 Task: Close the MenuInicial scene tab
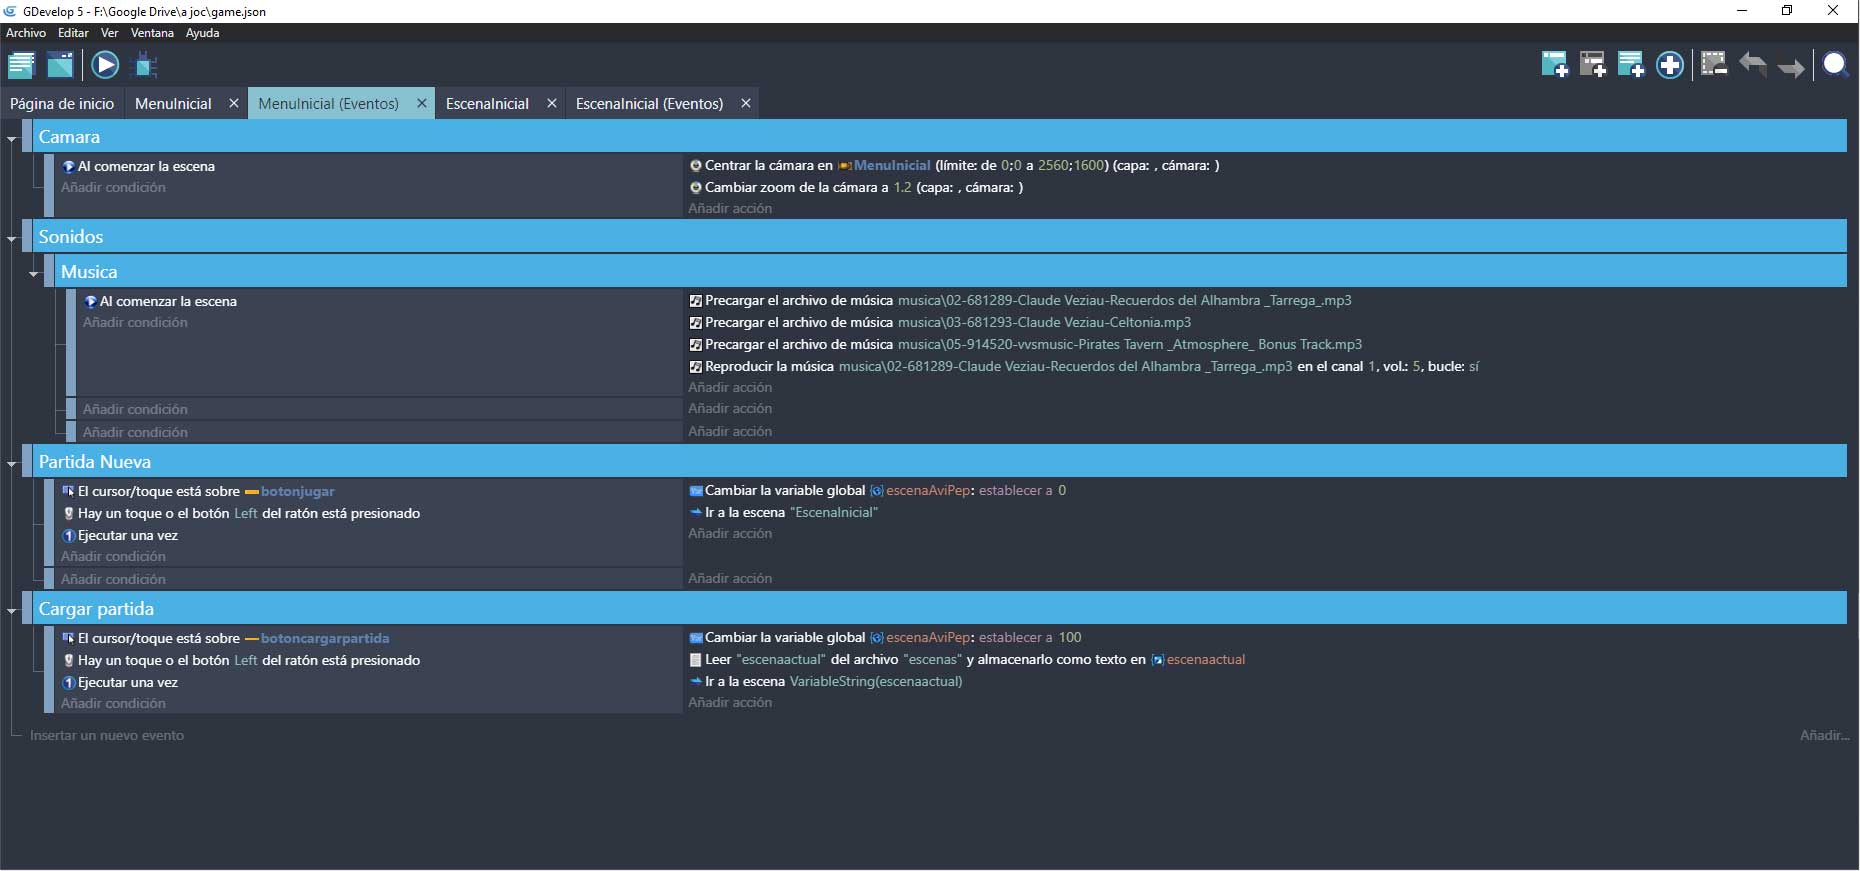tap(233, 104)
